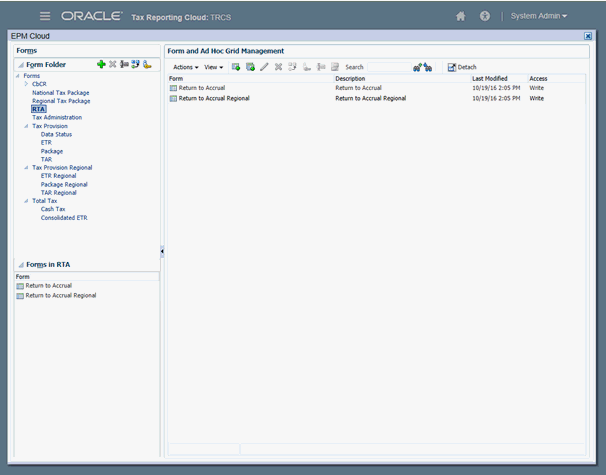606x475 pixels.
Task: Select the Tax Provision Regional folder
Action: coord(62,167)
